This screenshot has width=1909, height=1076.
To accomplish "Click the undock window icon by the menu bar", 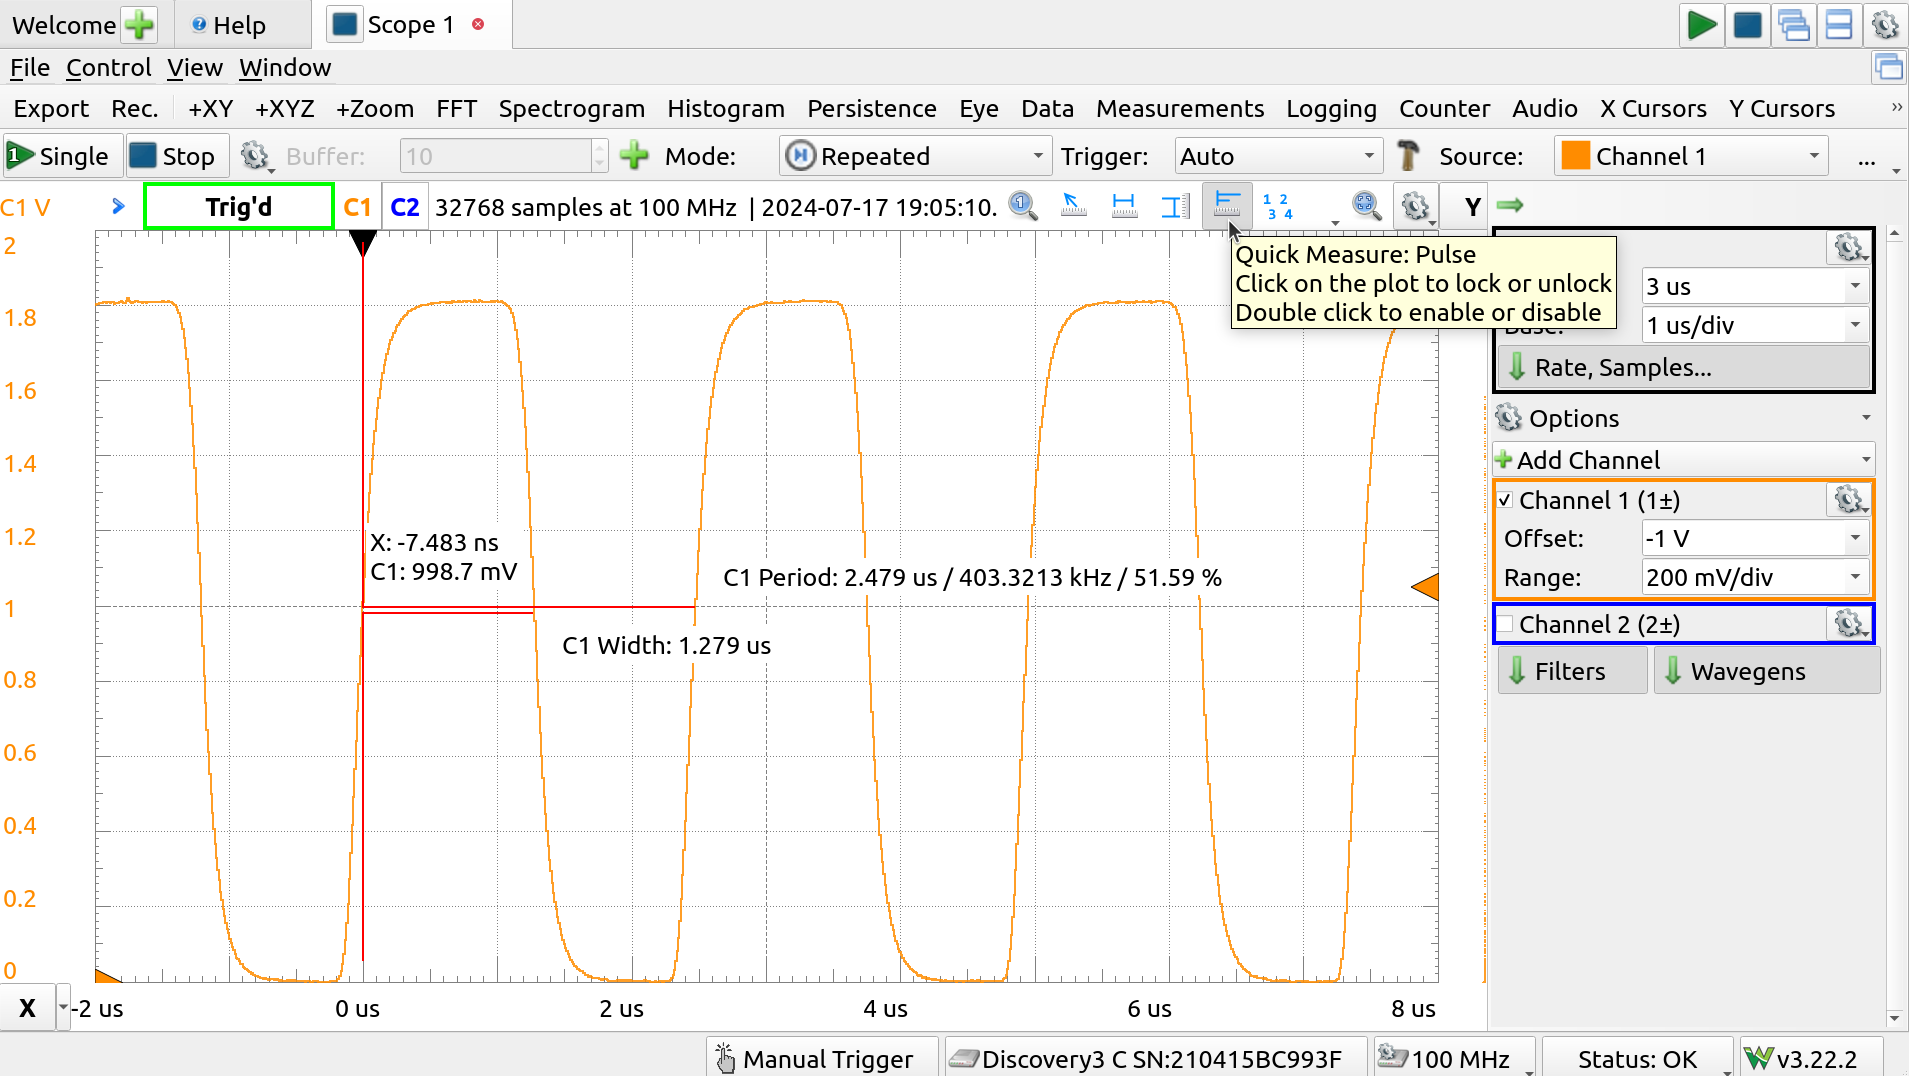I will click(x=1889, y=67).
